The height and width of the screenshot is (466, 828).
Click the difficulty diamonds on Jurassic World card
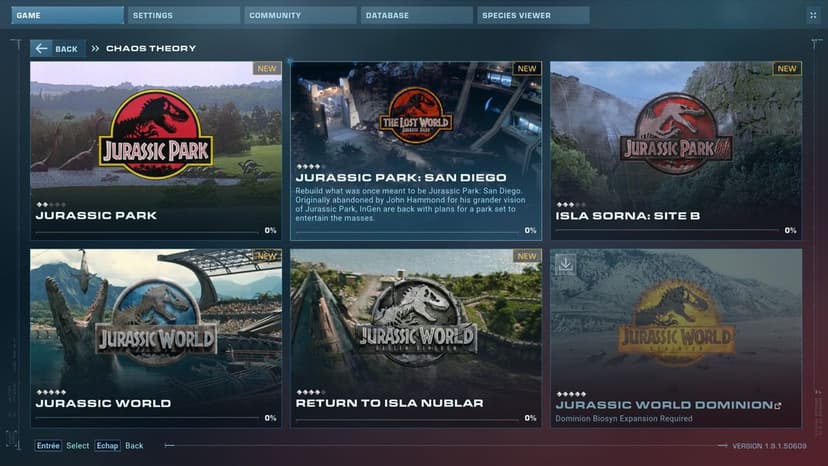click(x=51, y=393)
